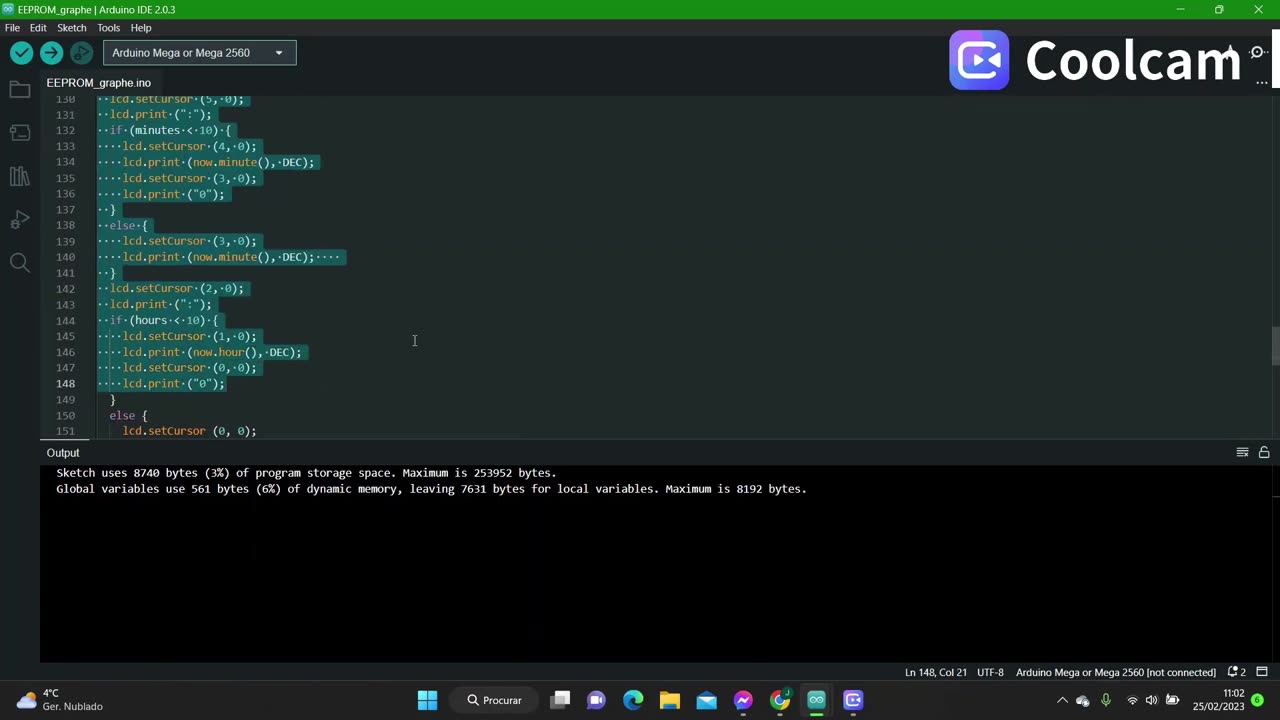Select the EEPROM_graphe.ino editor tab

(x=98, y=83)
